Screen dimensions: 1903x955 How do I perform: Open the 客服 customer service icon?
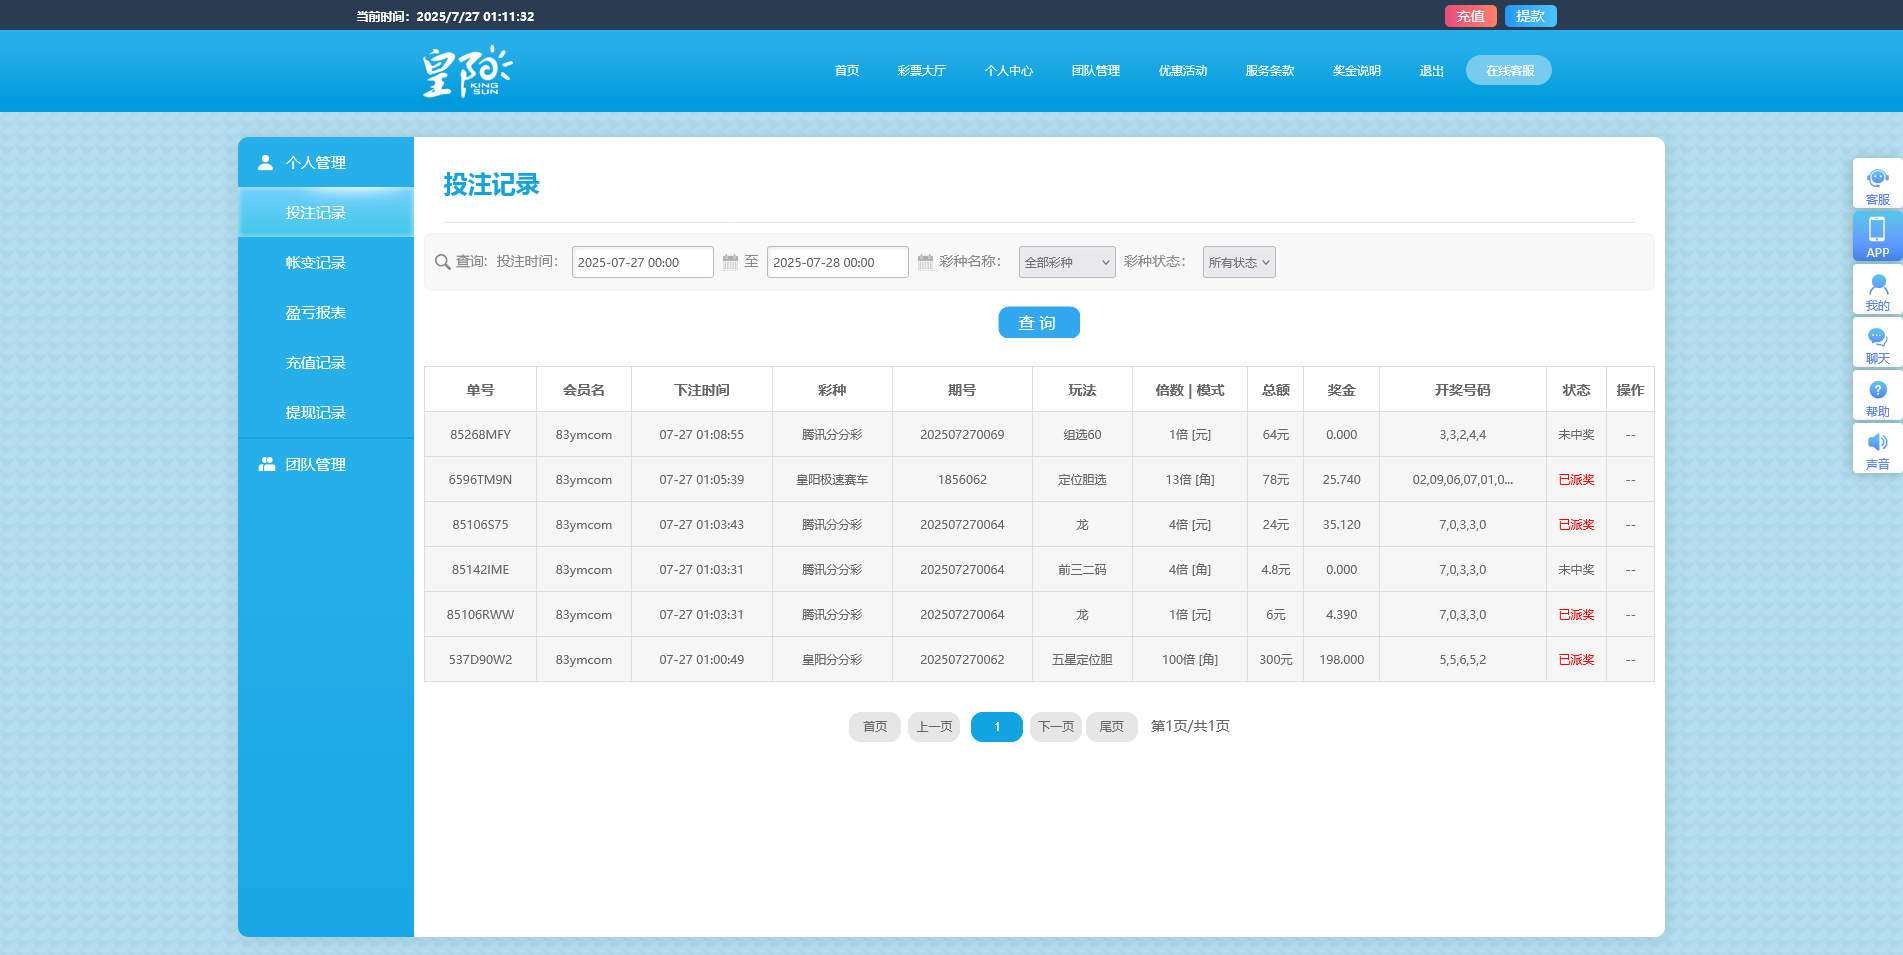click(1877, 184)
